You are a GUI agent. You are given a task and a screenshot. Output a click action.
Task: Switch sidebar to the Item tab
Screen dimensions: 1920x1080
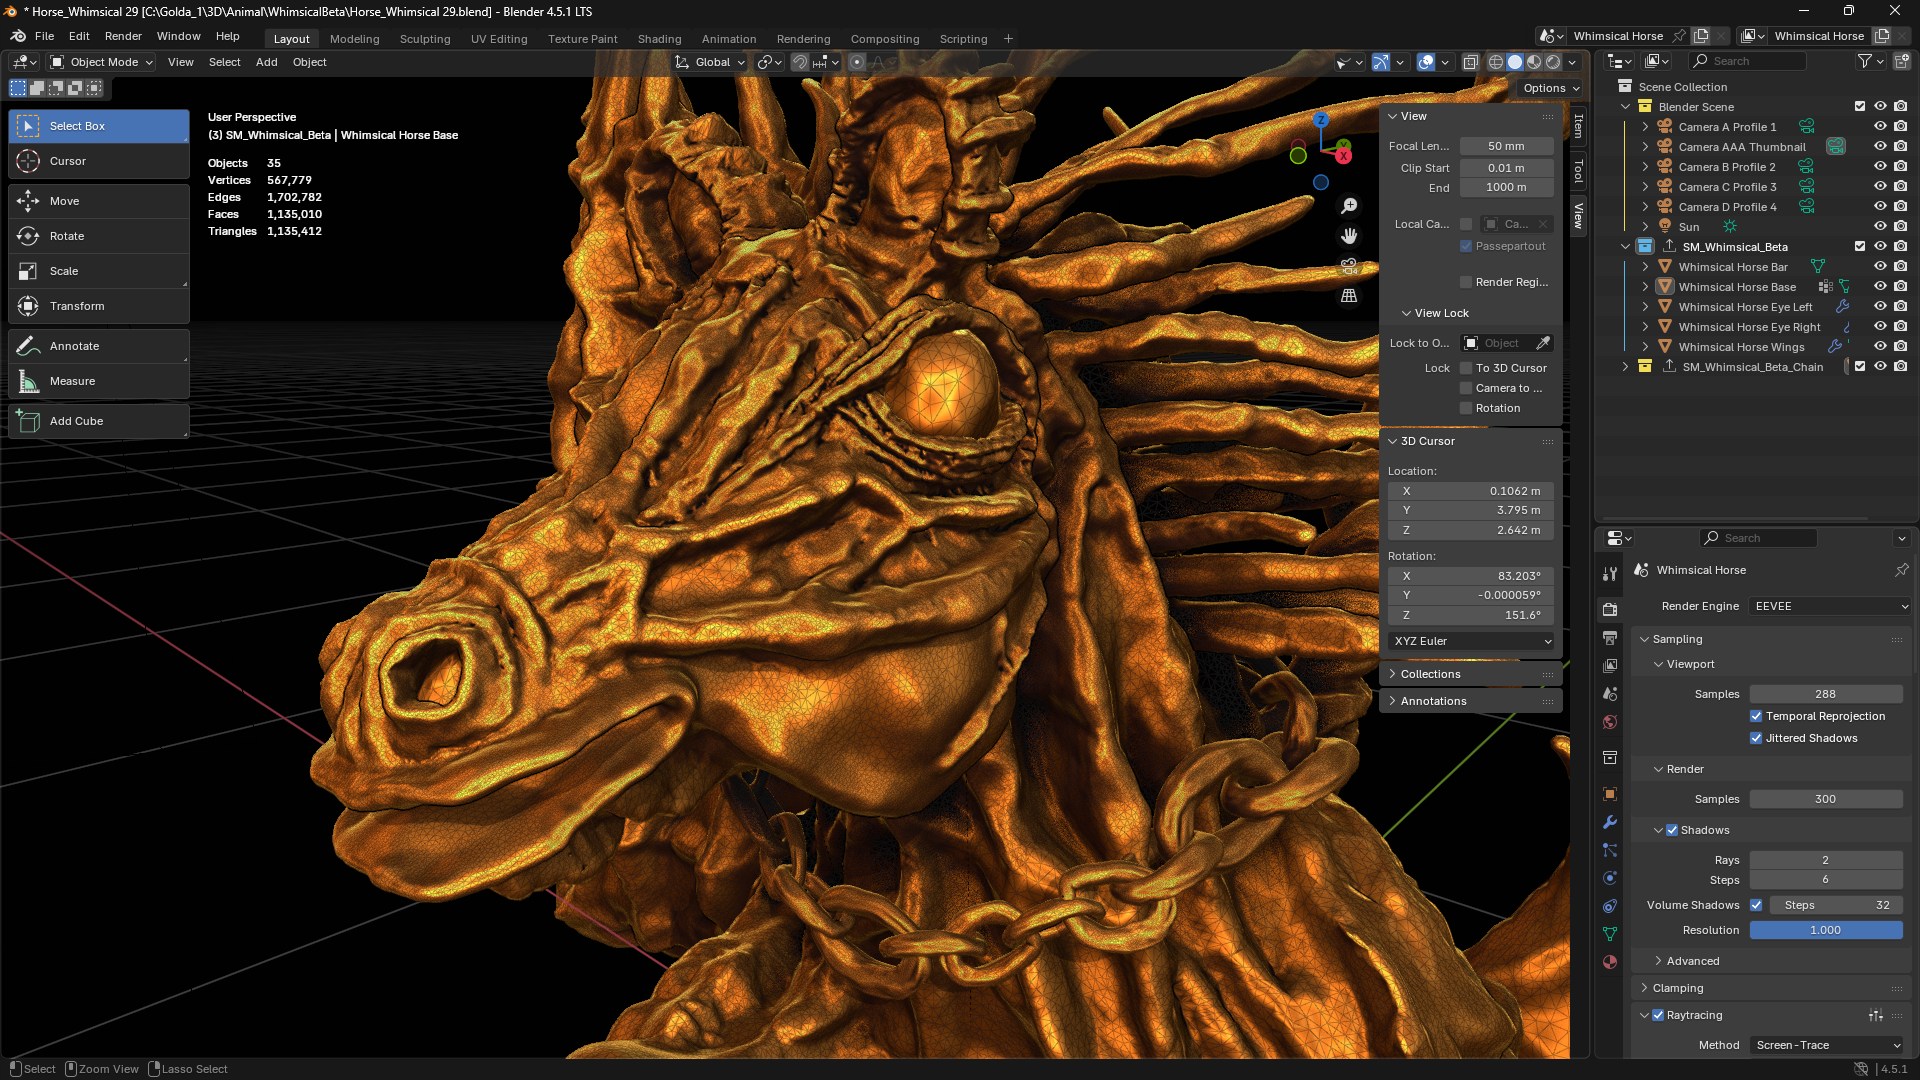tap(1578, 125)
